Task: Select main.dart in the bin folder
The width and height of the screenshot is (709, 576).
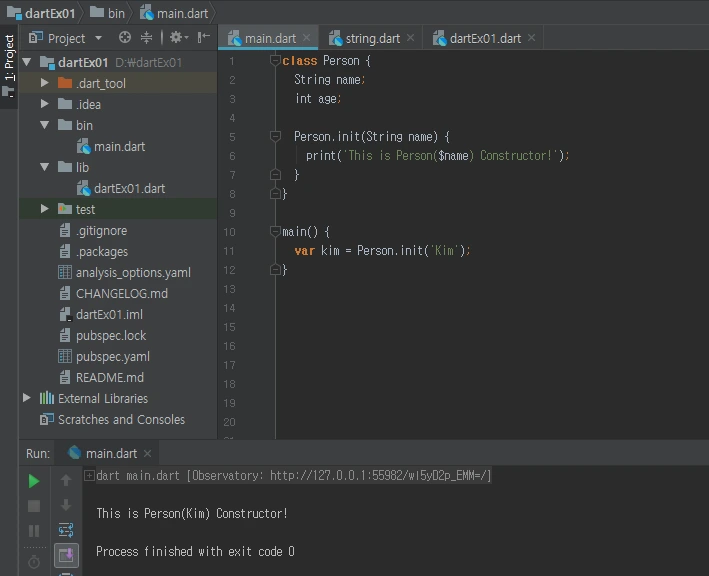Action: 119,146
